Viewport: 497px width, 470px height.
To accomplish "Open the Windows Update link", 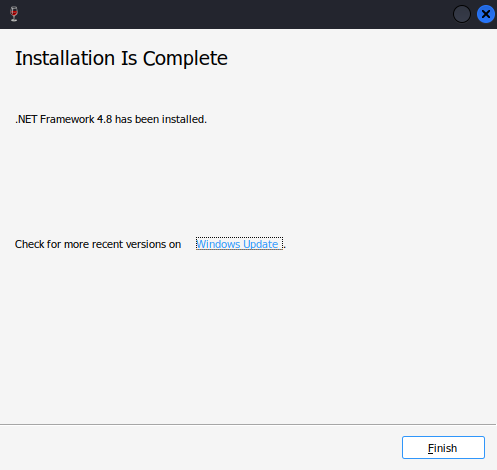I will pyautogui.click(x=239, y=244).
